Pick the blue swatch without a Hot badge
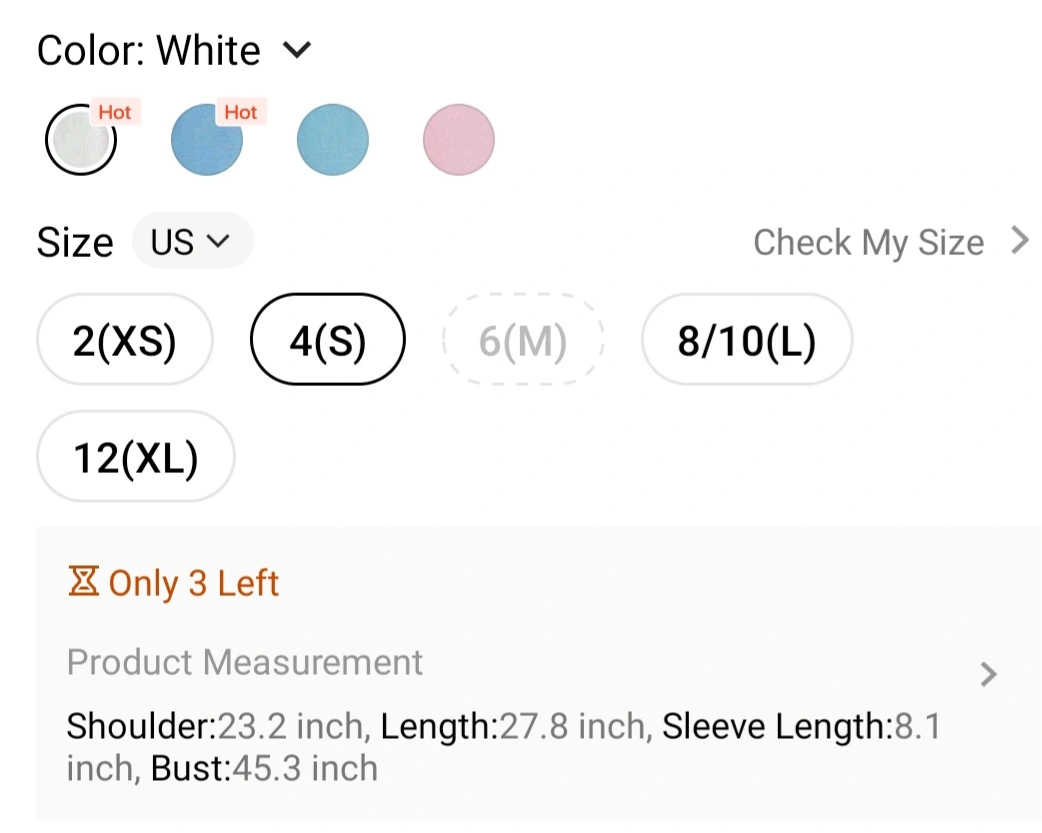1042x833 pixels. point(333,140)
